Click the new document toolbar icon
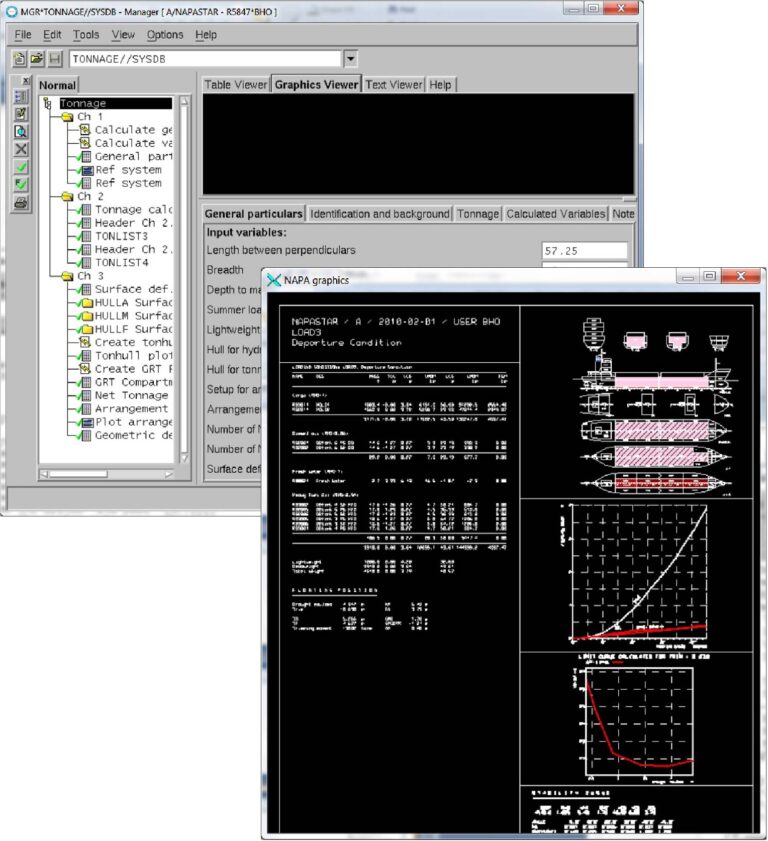Screen dimensions: 768x841 (x=19, y=58)
